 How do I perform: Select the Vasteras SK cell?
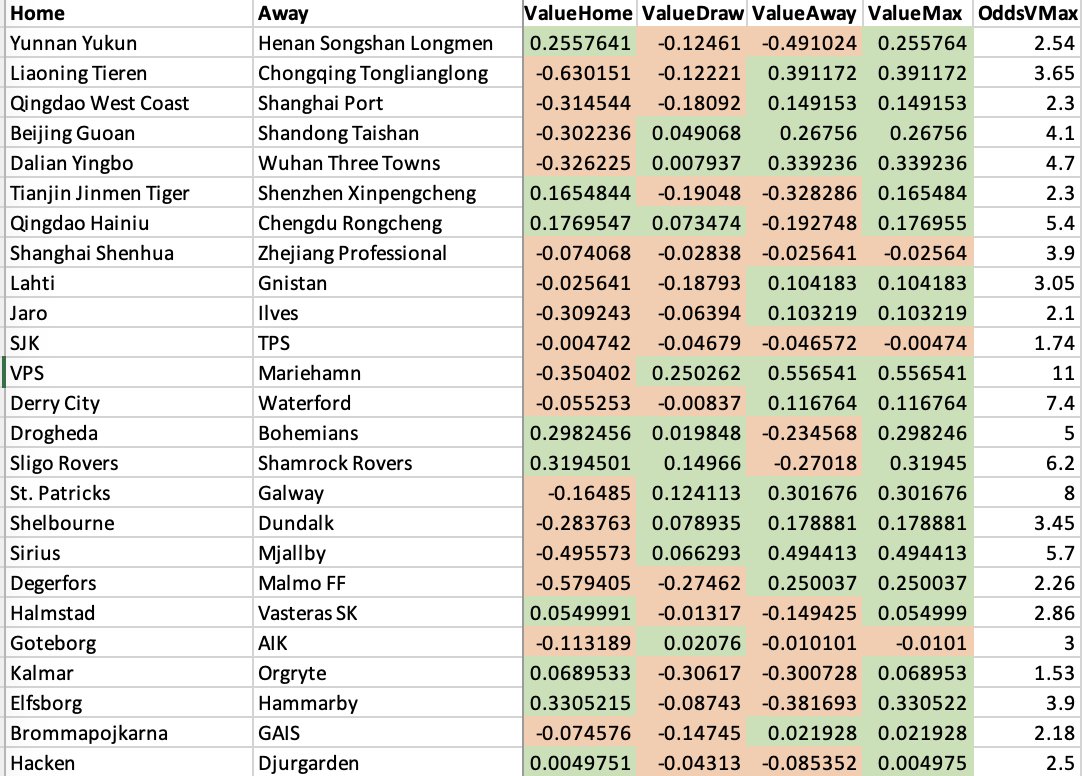point(388,613)
